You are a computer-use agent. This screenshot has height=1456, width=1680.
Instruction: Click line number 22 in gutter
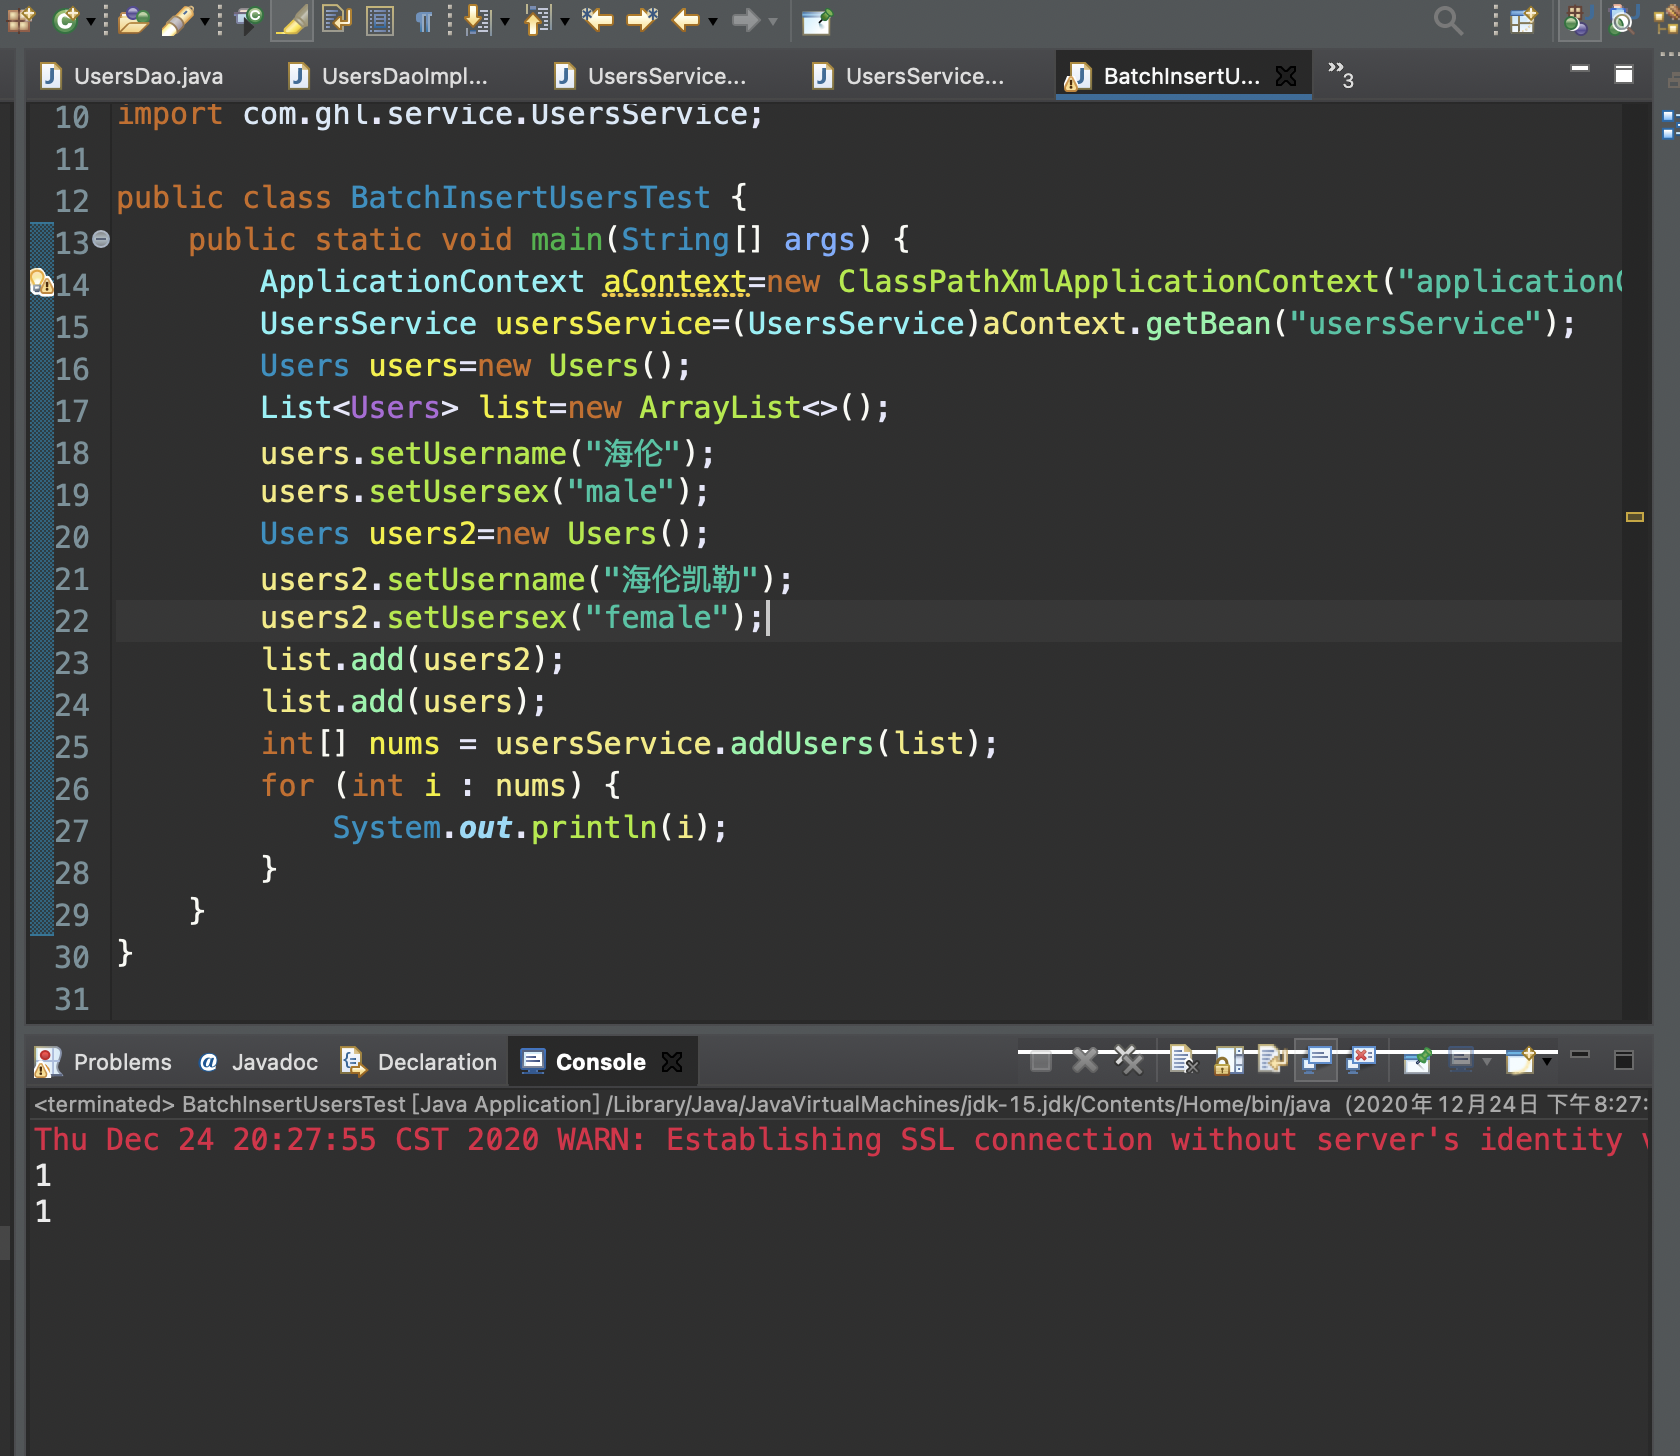(72, 621)
